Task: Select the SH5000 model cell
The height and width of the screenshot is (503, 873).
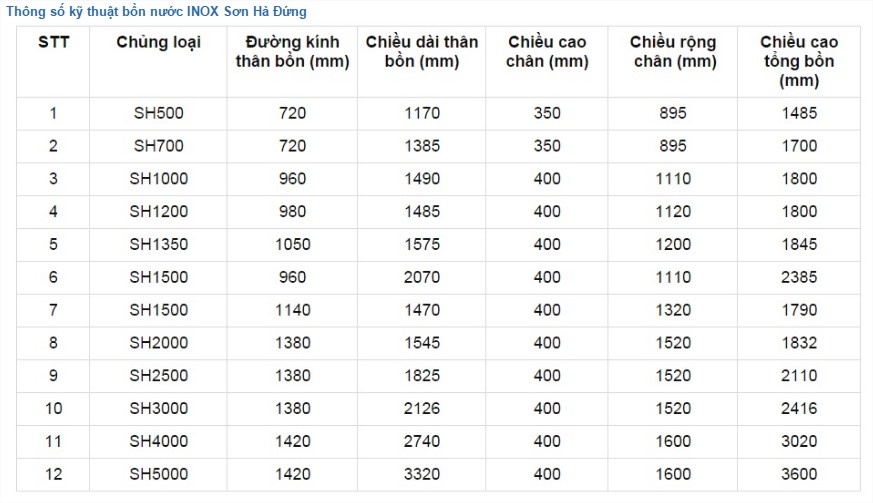Action: 159,474
